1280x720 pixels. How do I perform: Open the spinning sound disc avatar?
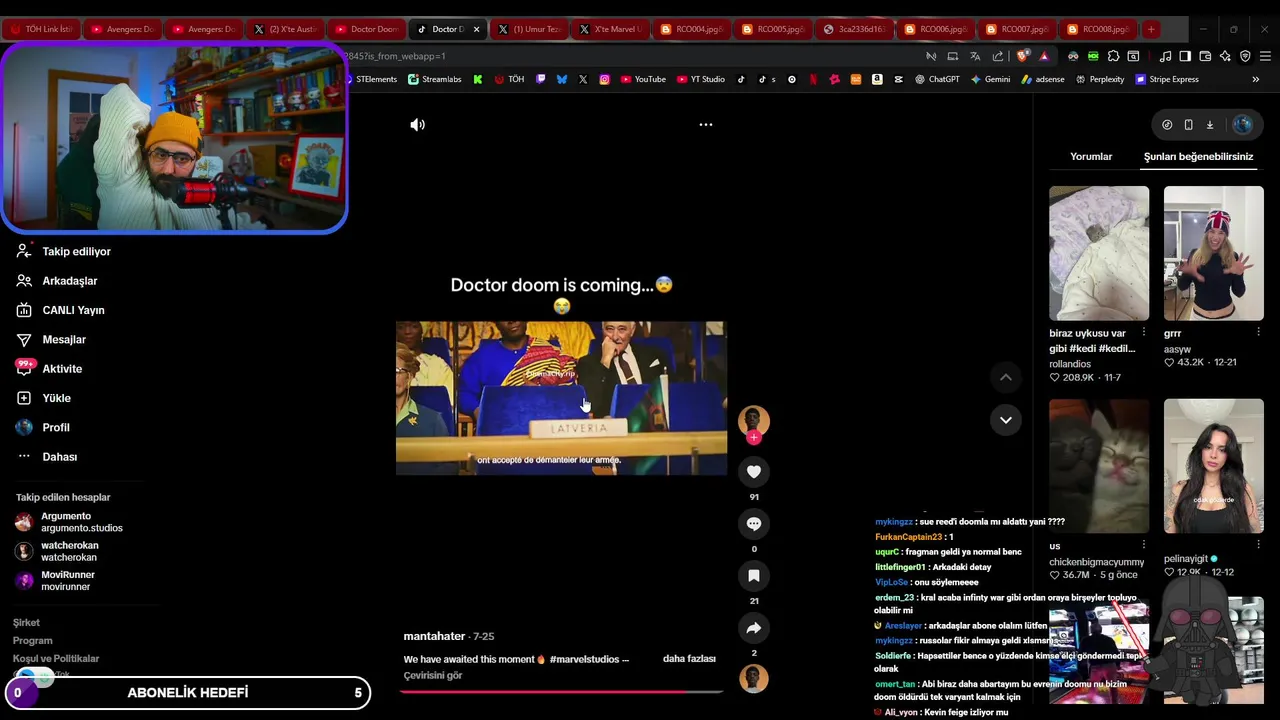coord(754,678)
